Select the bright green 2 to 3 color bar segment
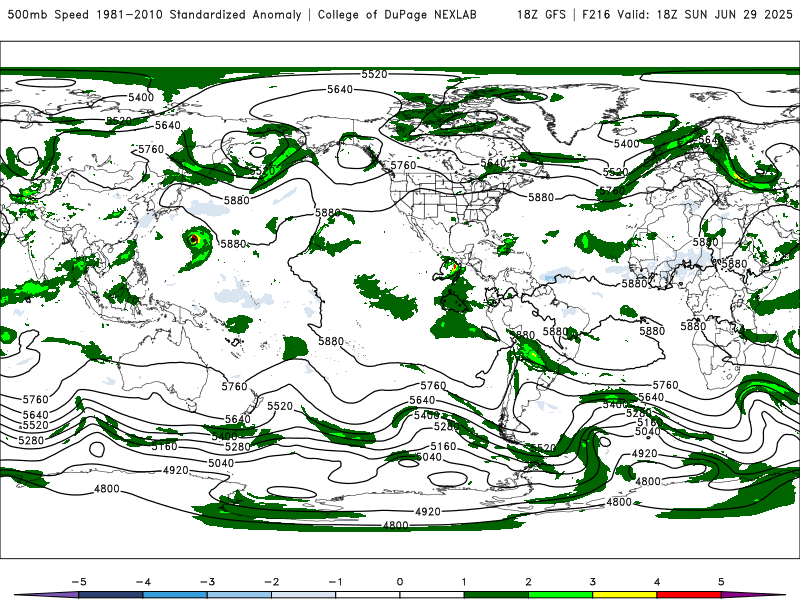 tap(561, 595)
